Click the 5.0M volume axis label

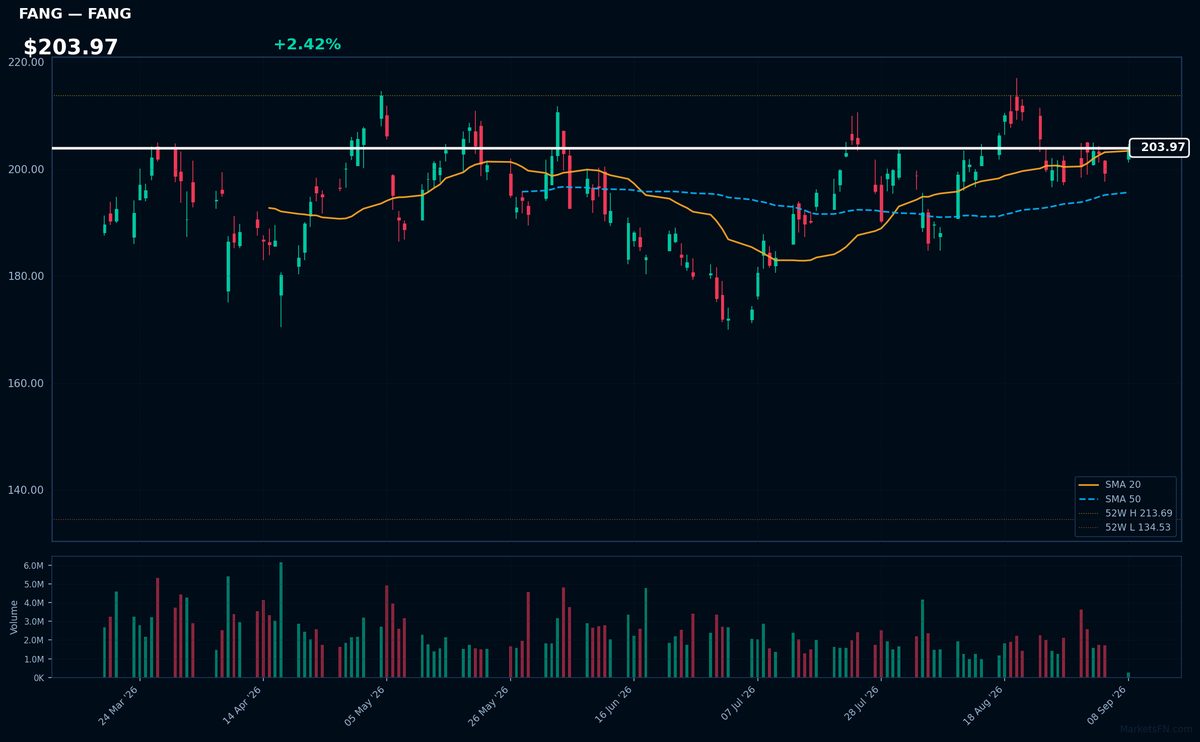pyautogui.click(x=34, y=584)
